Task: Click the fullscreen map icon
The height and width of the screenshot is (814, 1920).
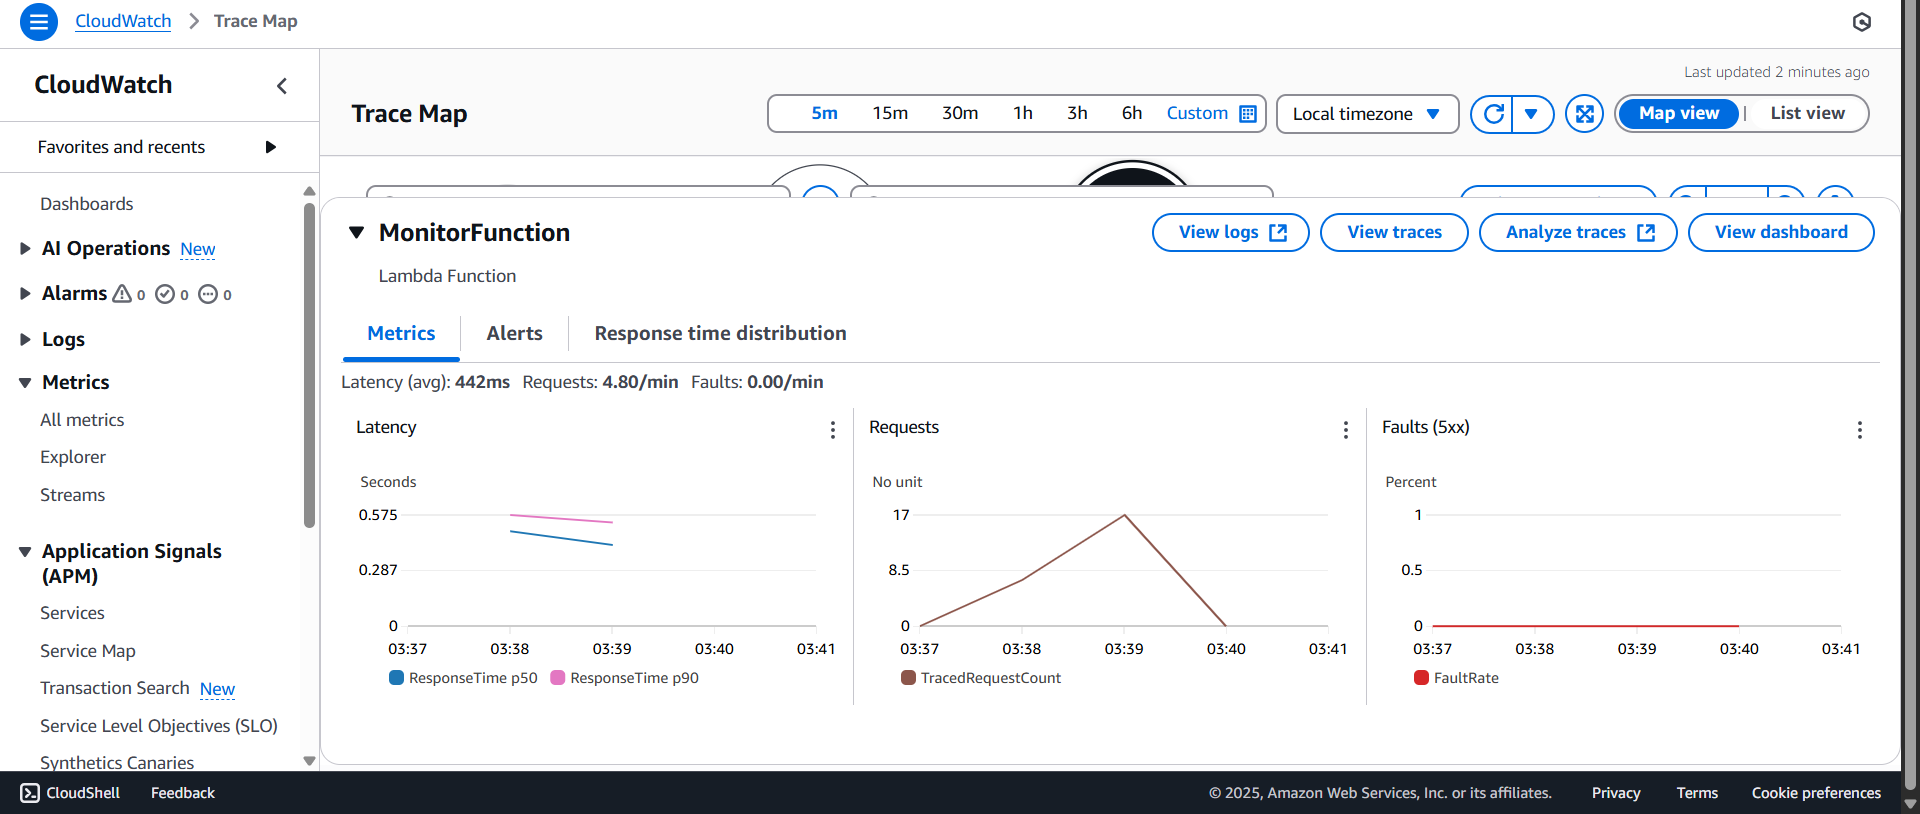Action: (x=1584, y=114)
